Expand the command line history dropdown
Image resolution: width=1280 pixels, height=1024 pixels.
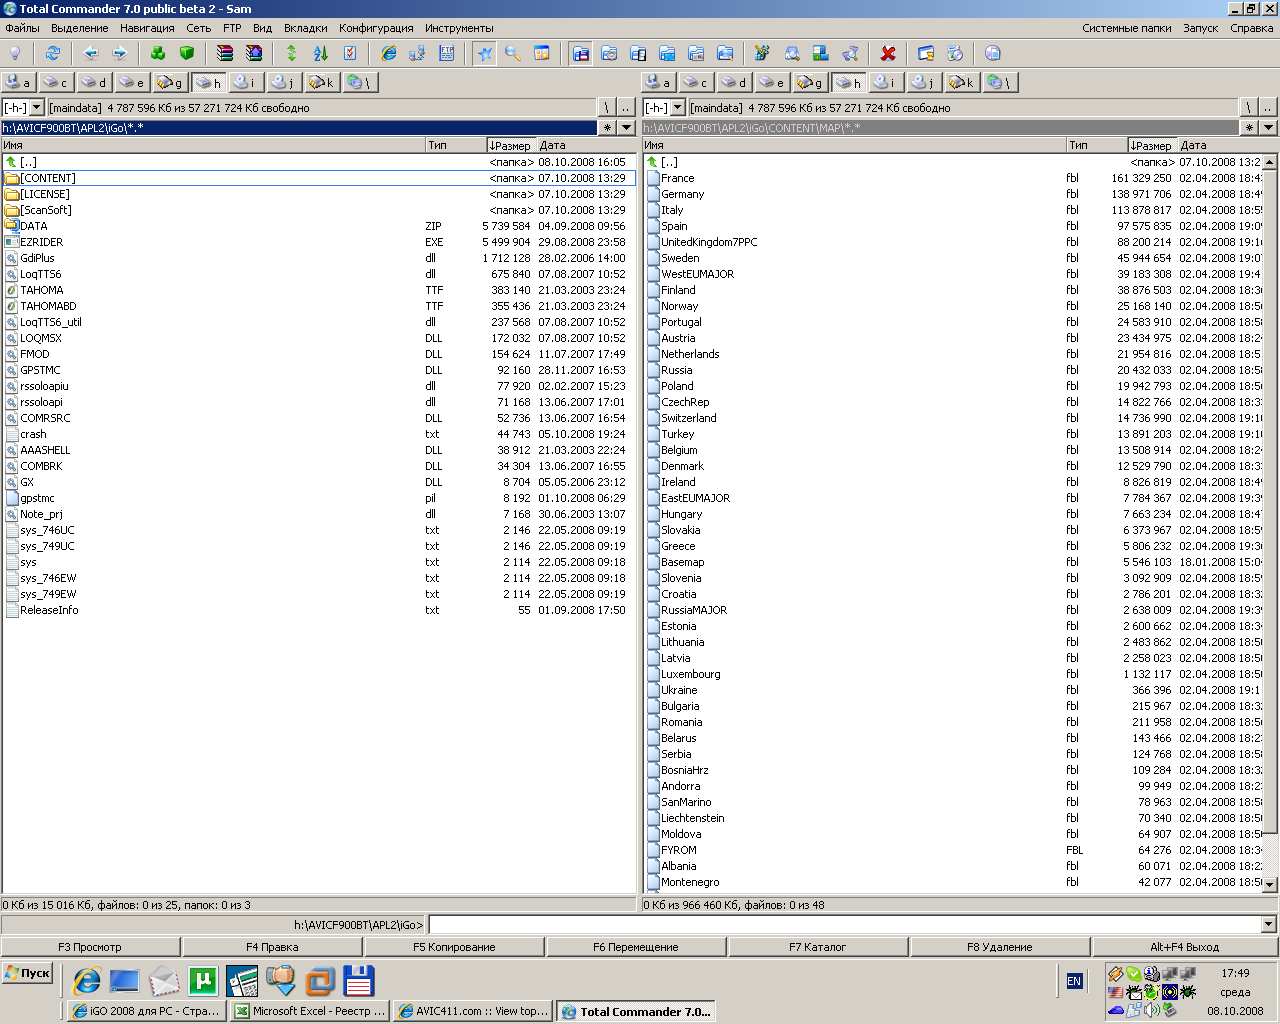(1269, 925)
